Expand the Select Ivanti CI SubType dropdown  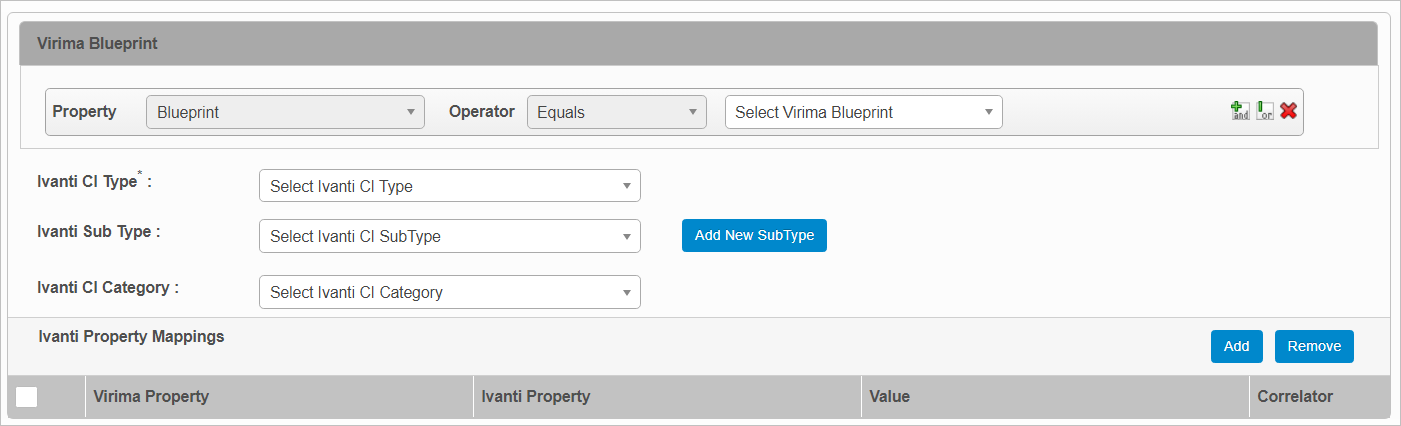[449, 237]
